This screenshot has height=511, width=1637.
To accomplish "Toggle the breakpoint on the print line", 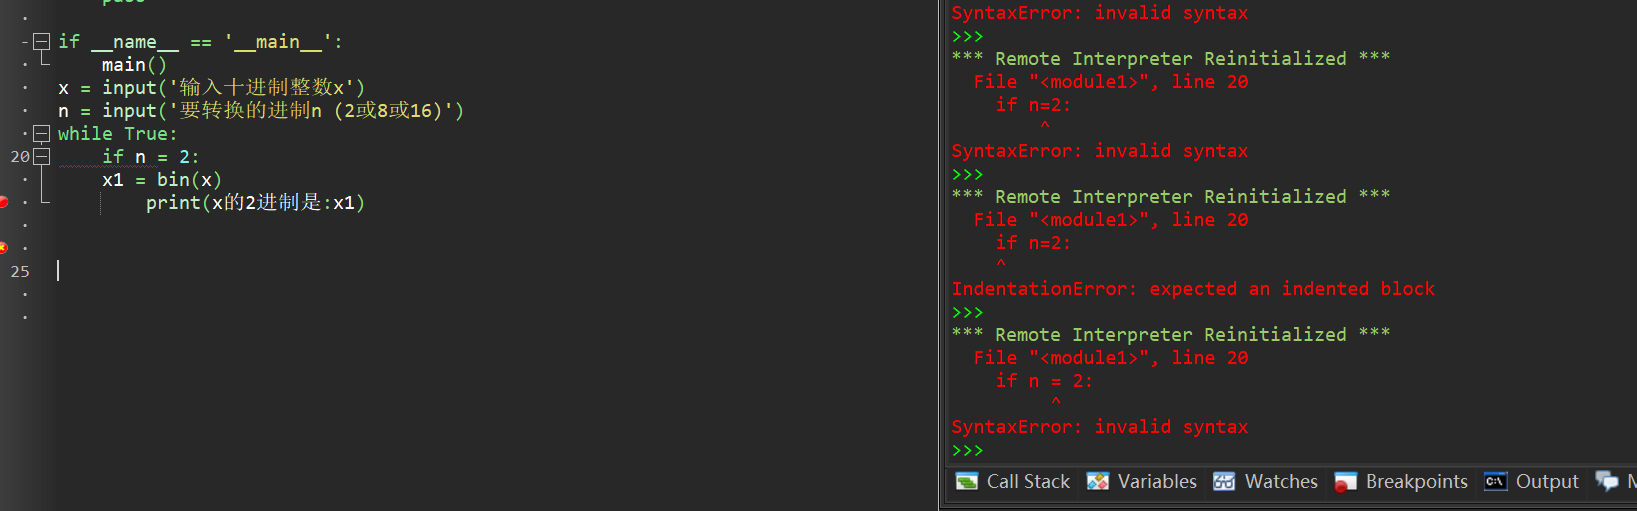I will click(4, 203).
